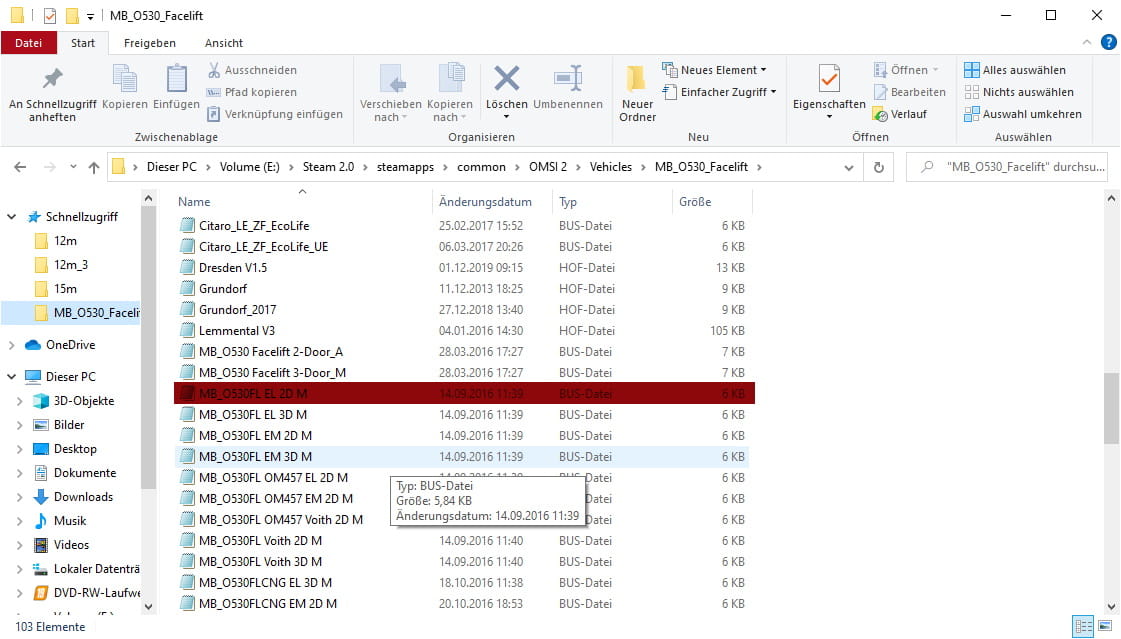Expand the OneDrive tree node

11,345
